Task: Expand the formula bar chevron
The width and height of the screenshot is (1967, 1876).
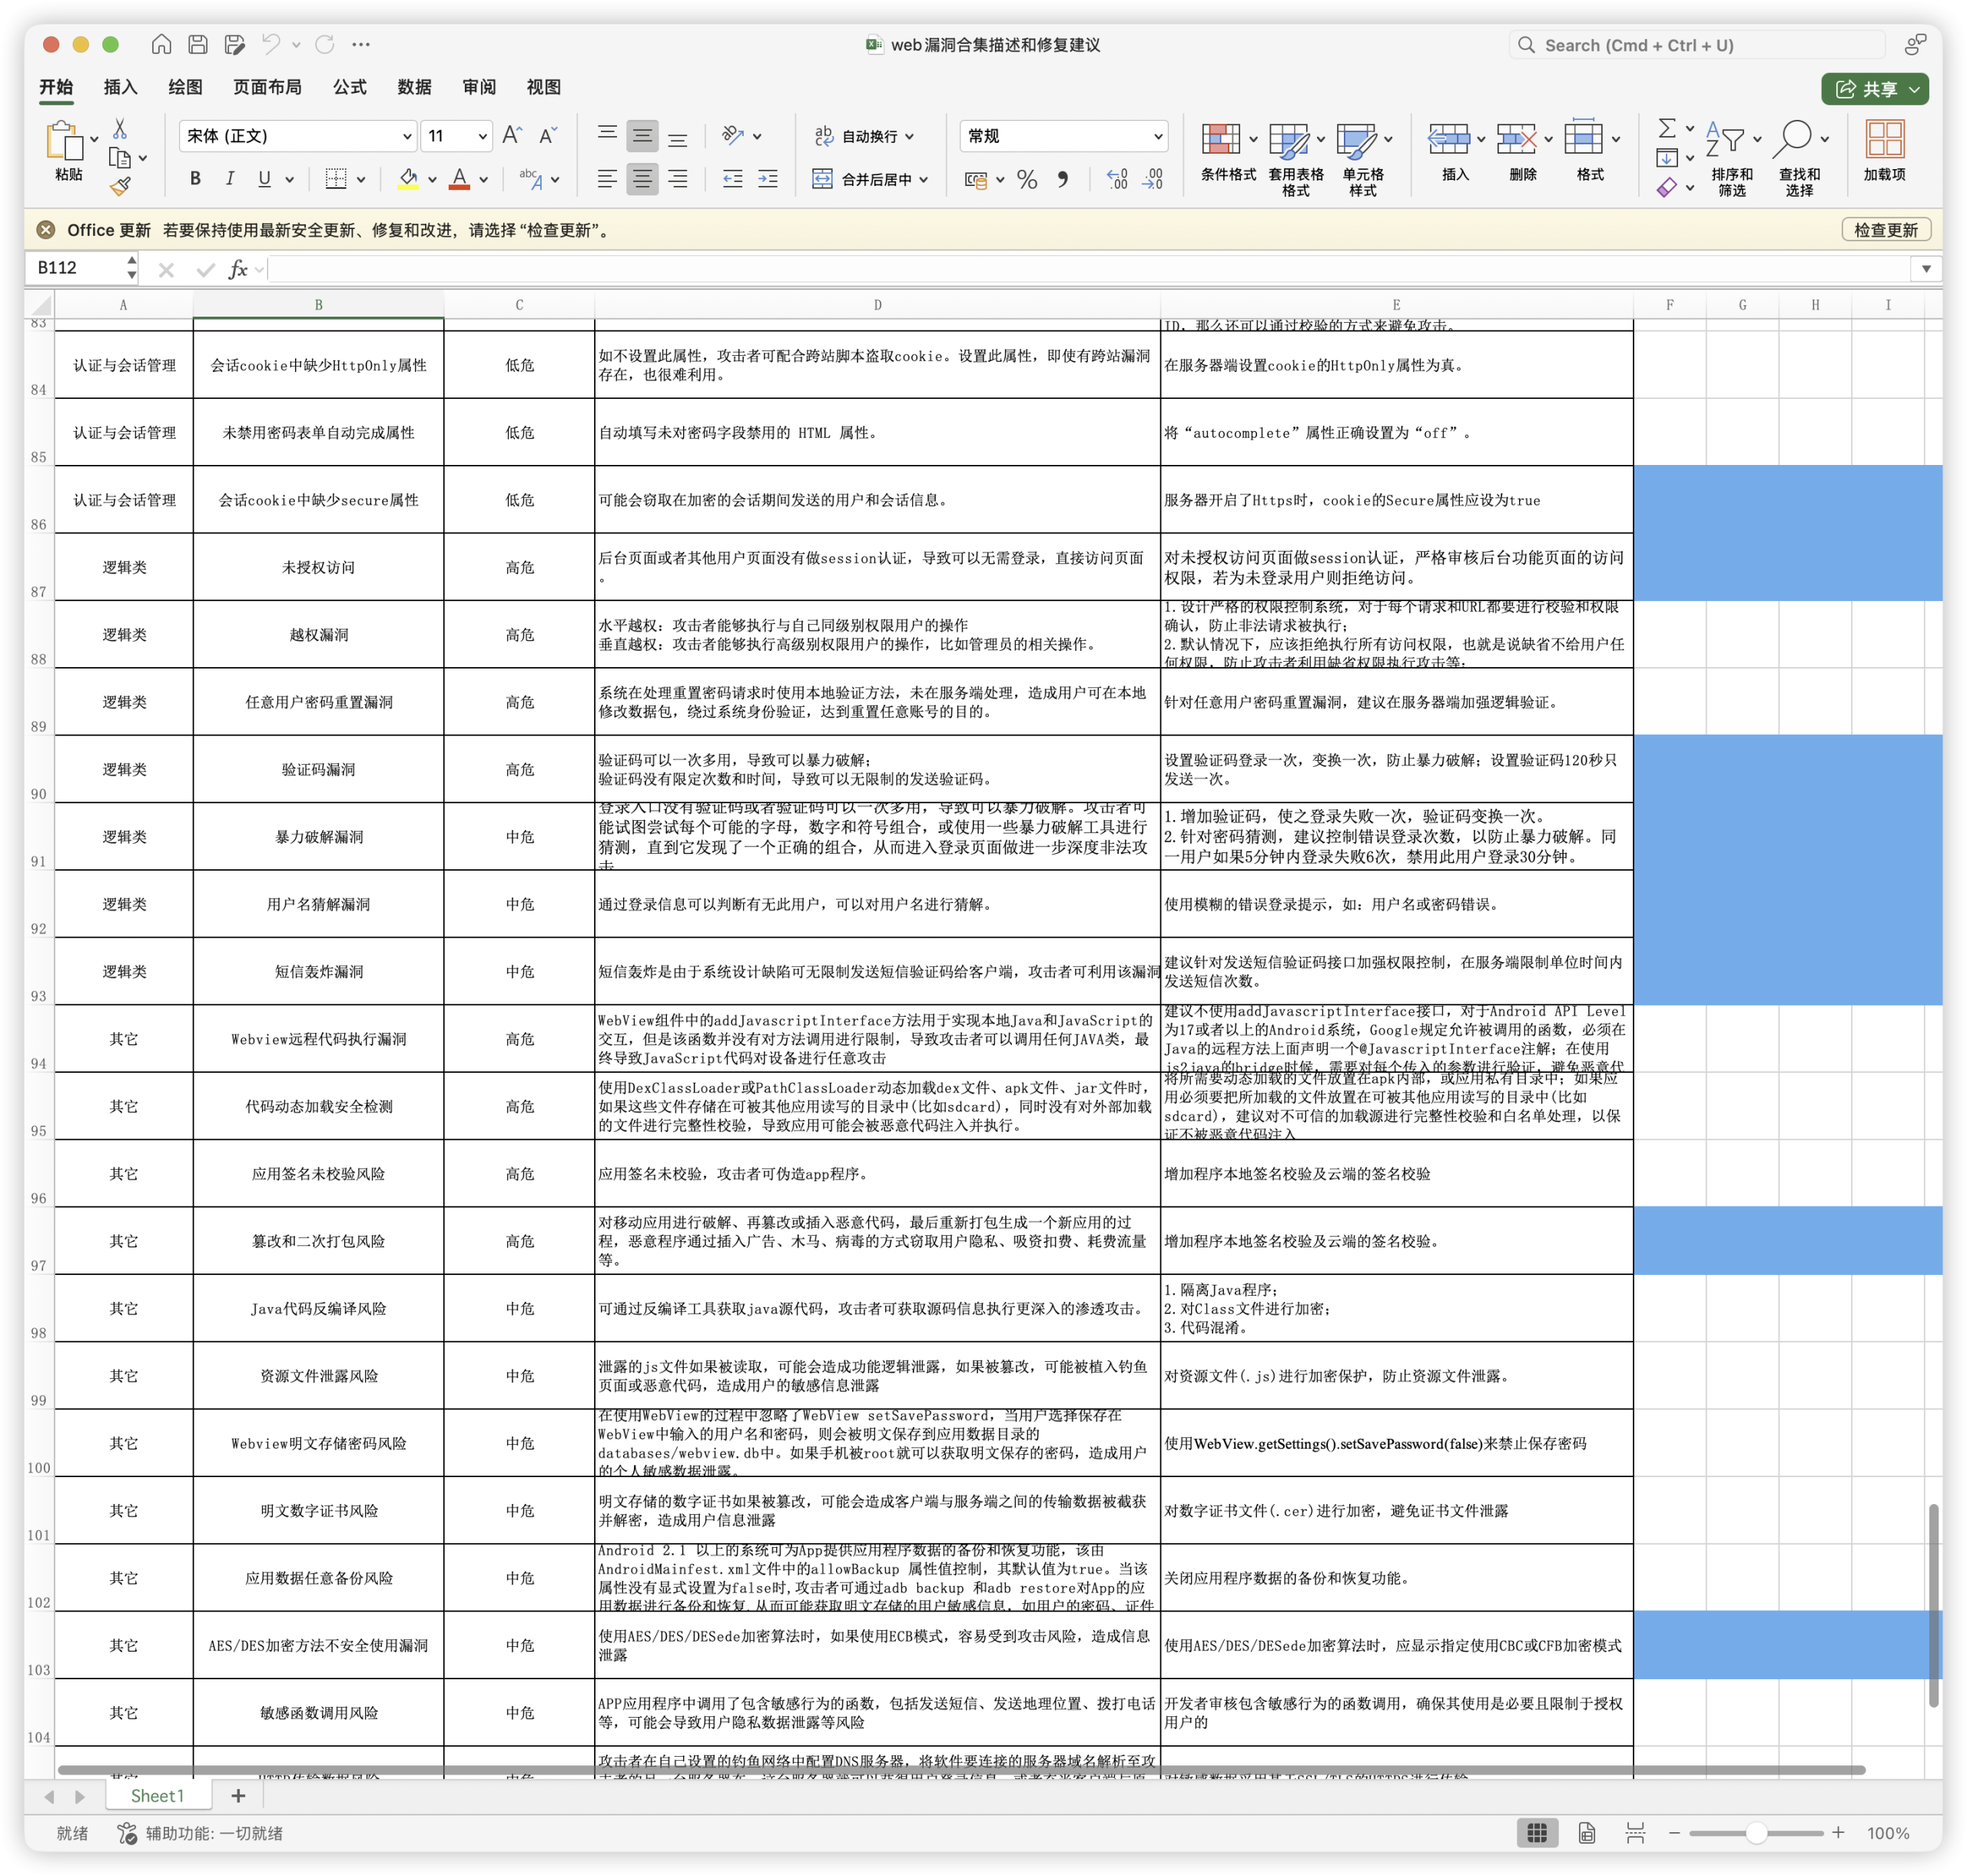Action: click(1926, 268)
